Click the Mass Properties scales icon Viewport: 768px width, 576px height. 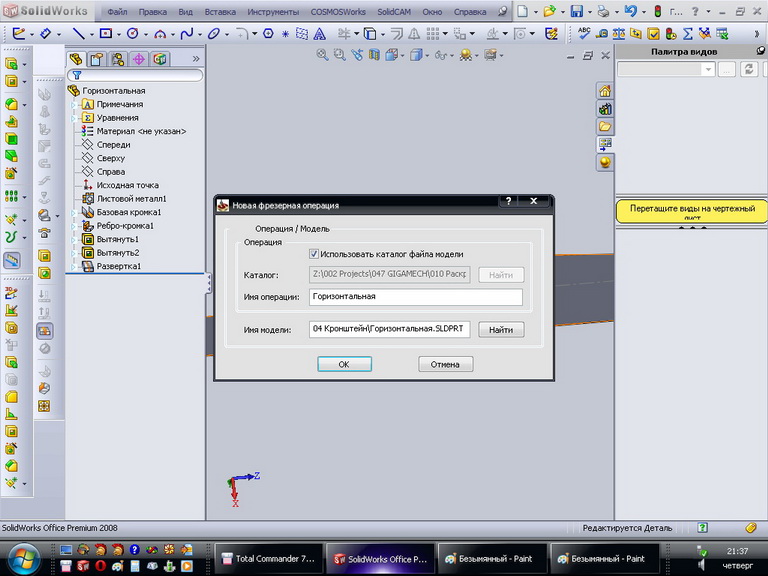click(619, 33)
